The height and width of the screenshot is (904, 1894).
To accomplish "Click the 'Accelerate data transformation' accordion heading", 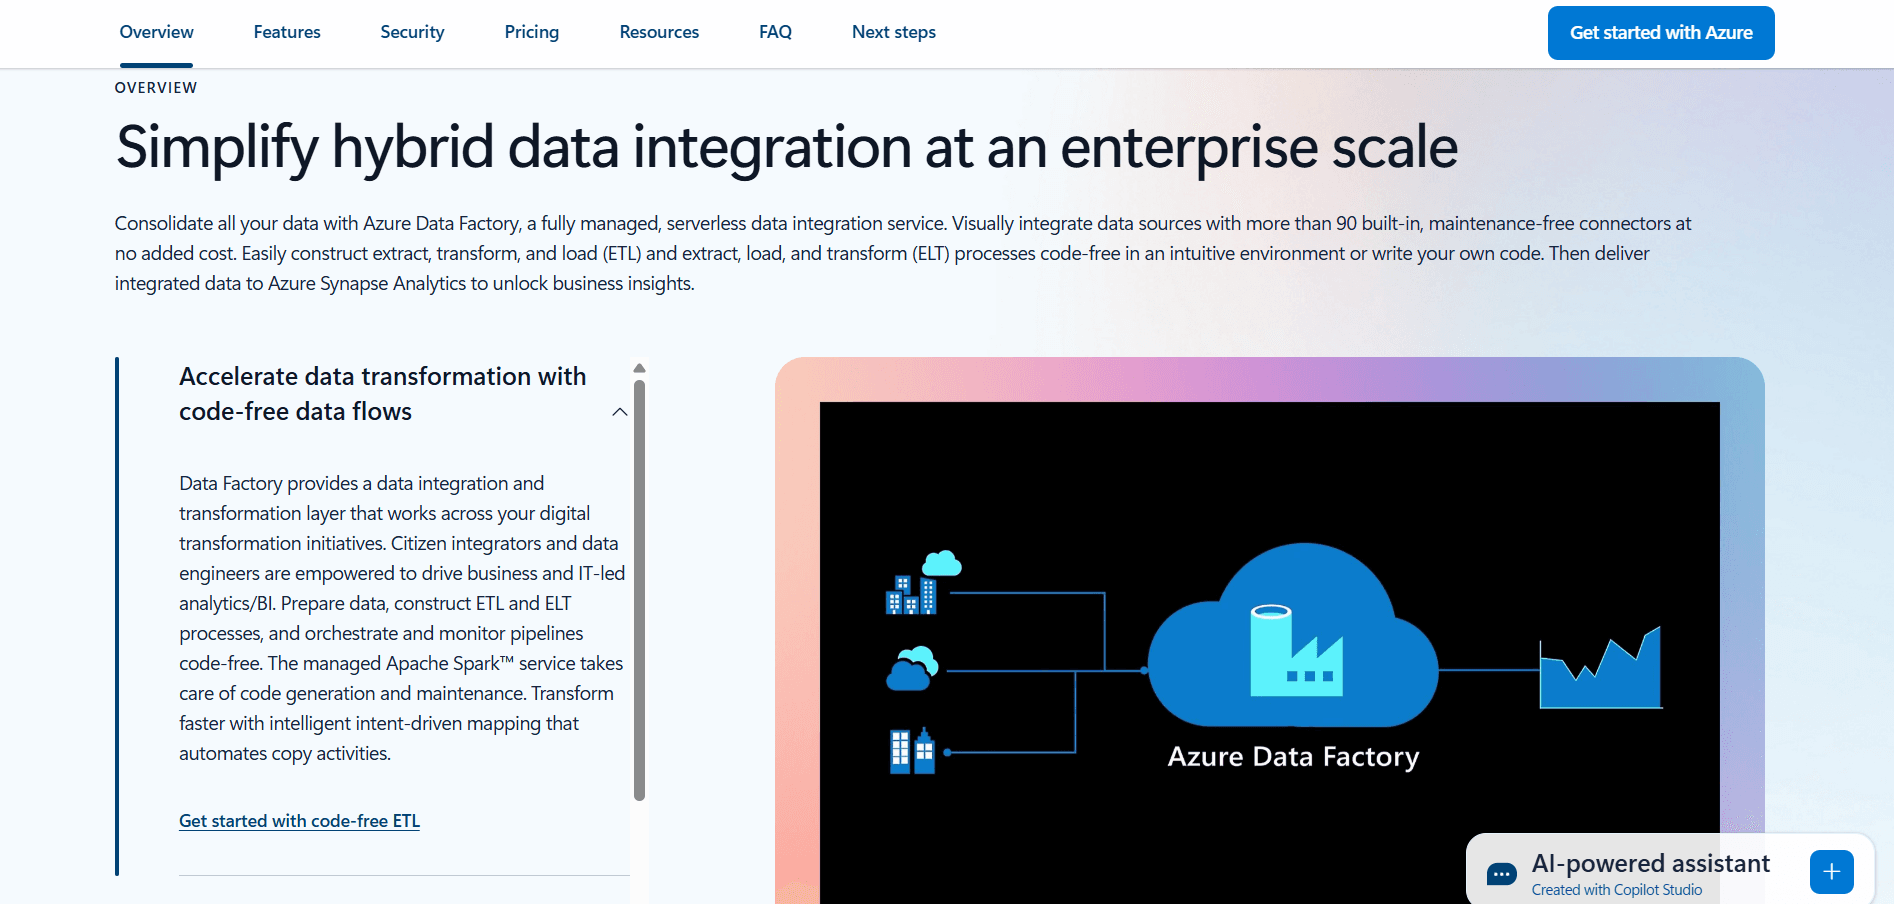I will pyautogui.click(x=382, y=394).
